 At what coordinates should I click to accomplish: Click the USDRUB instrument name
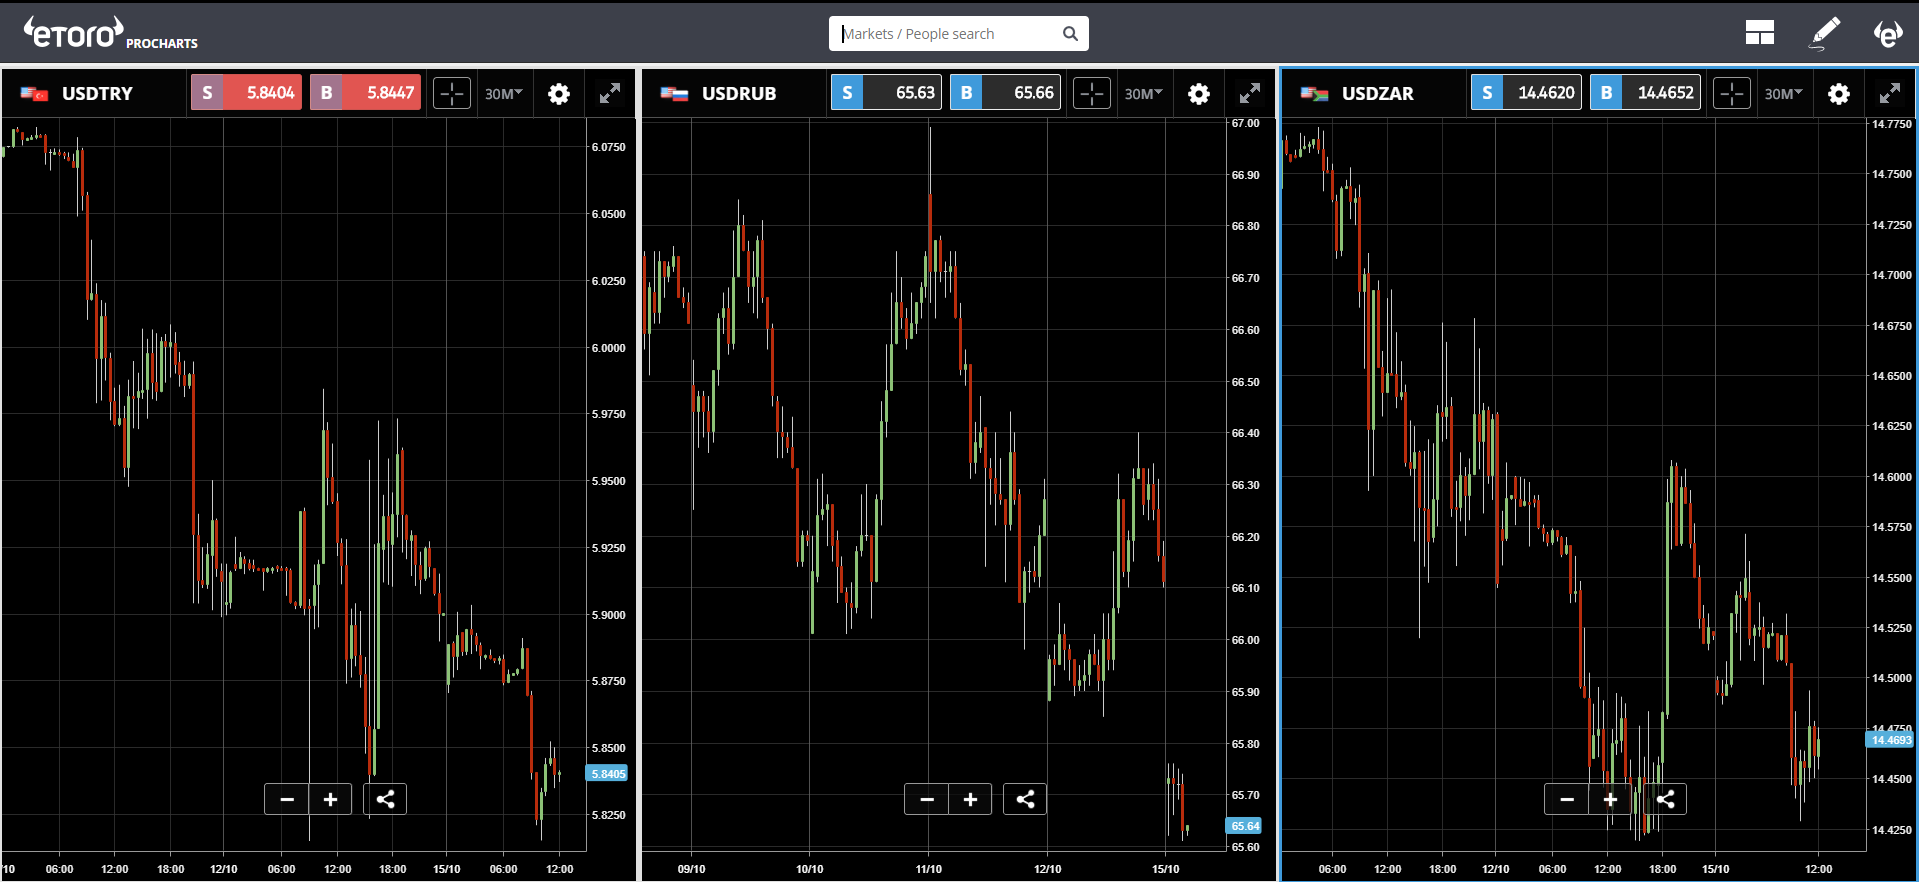[739, 94]
